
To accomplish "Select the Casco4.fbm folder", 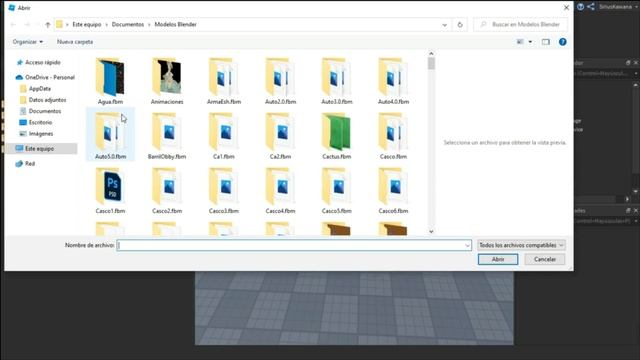I will pyautogui.click(x=280, y=190).
